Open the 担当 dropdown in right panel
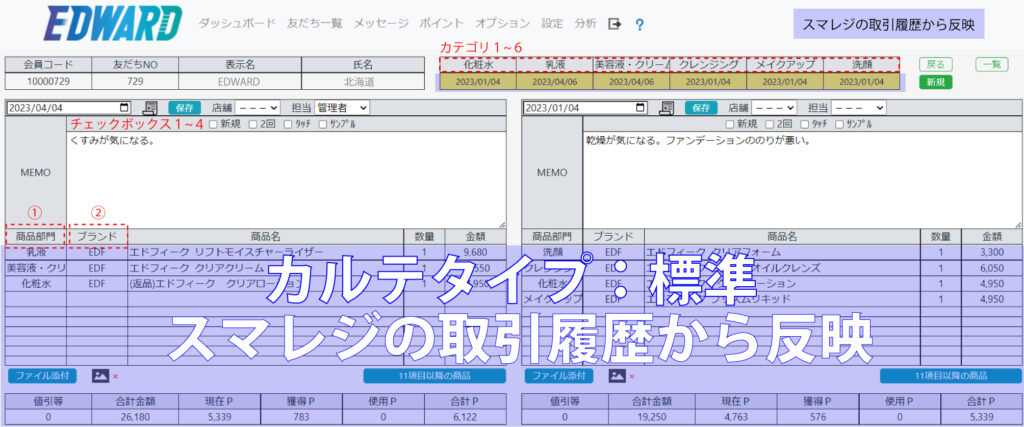Screen dimensions: 1024x427 (x=859, y=107)
